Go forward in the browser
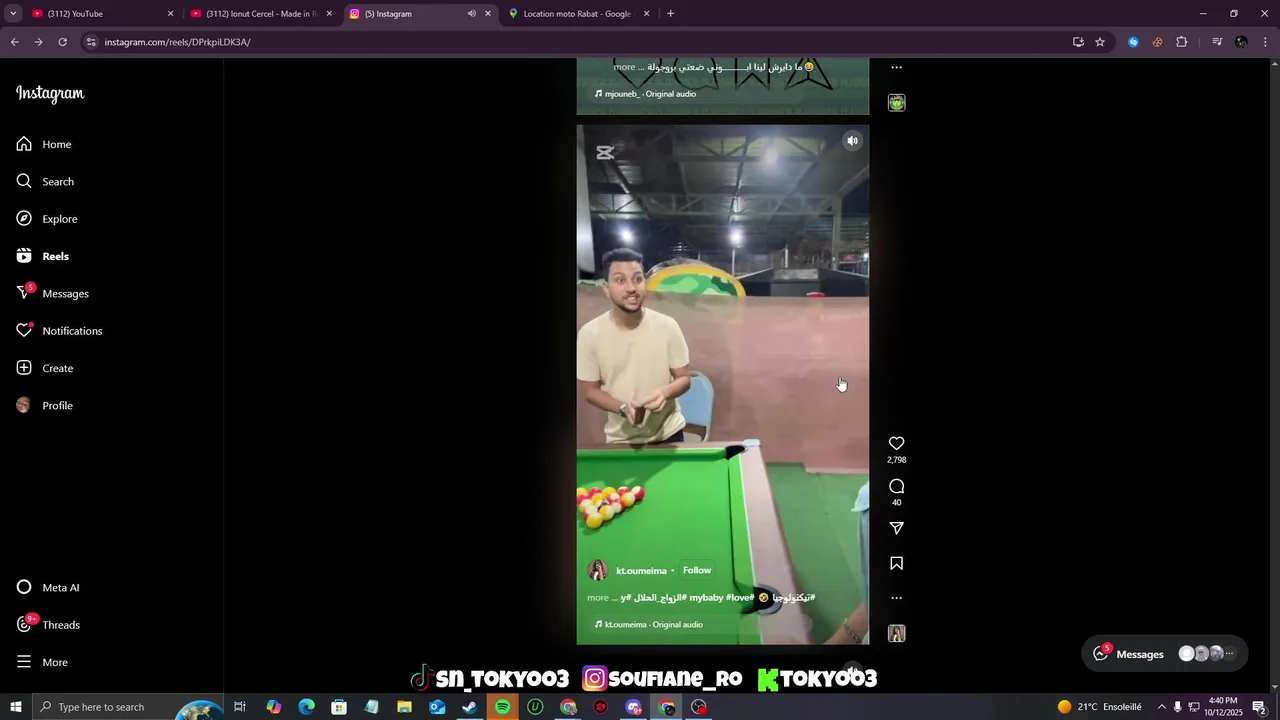The height and width of the screenshot is (720, 1280). pyautogui.click(x=39, y=42)
